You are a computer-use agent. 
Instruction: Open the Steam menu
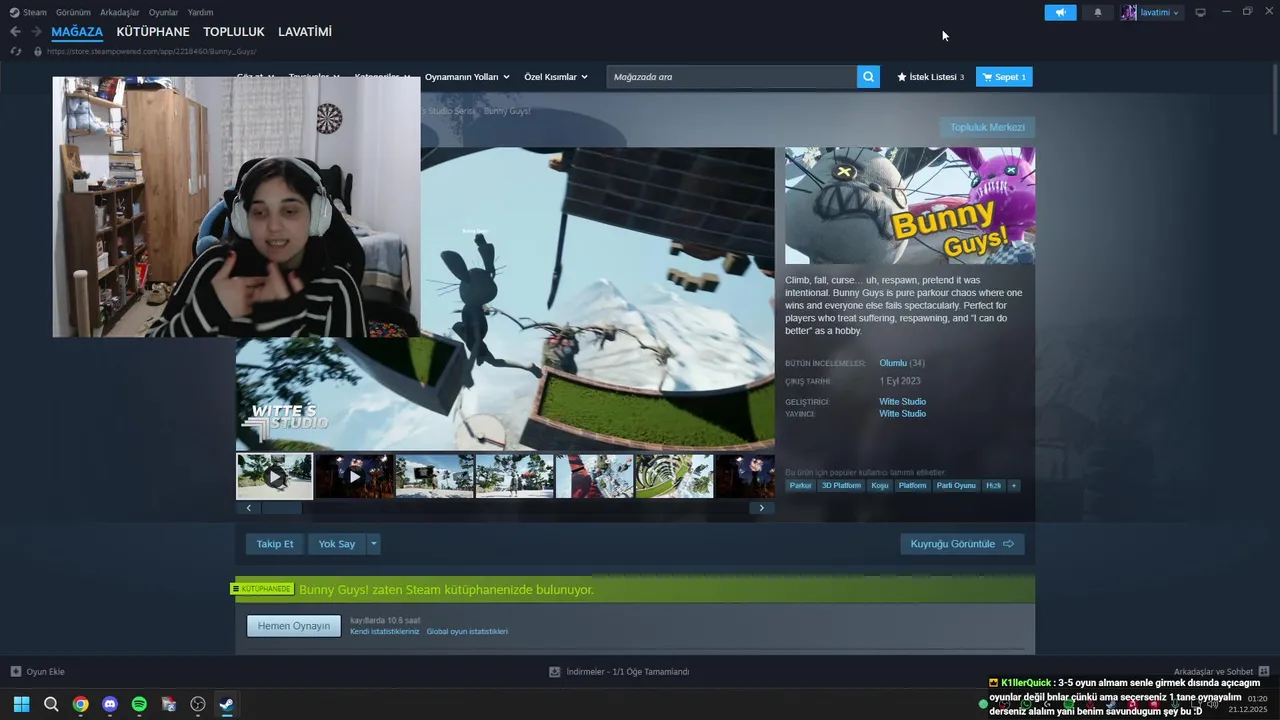click(x=28, y=12)
